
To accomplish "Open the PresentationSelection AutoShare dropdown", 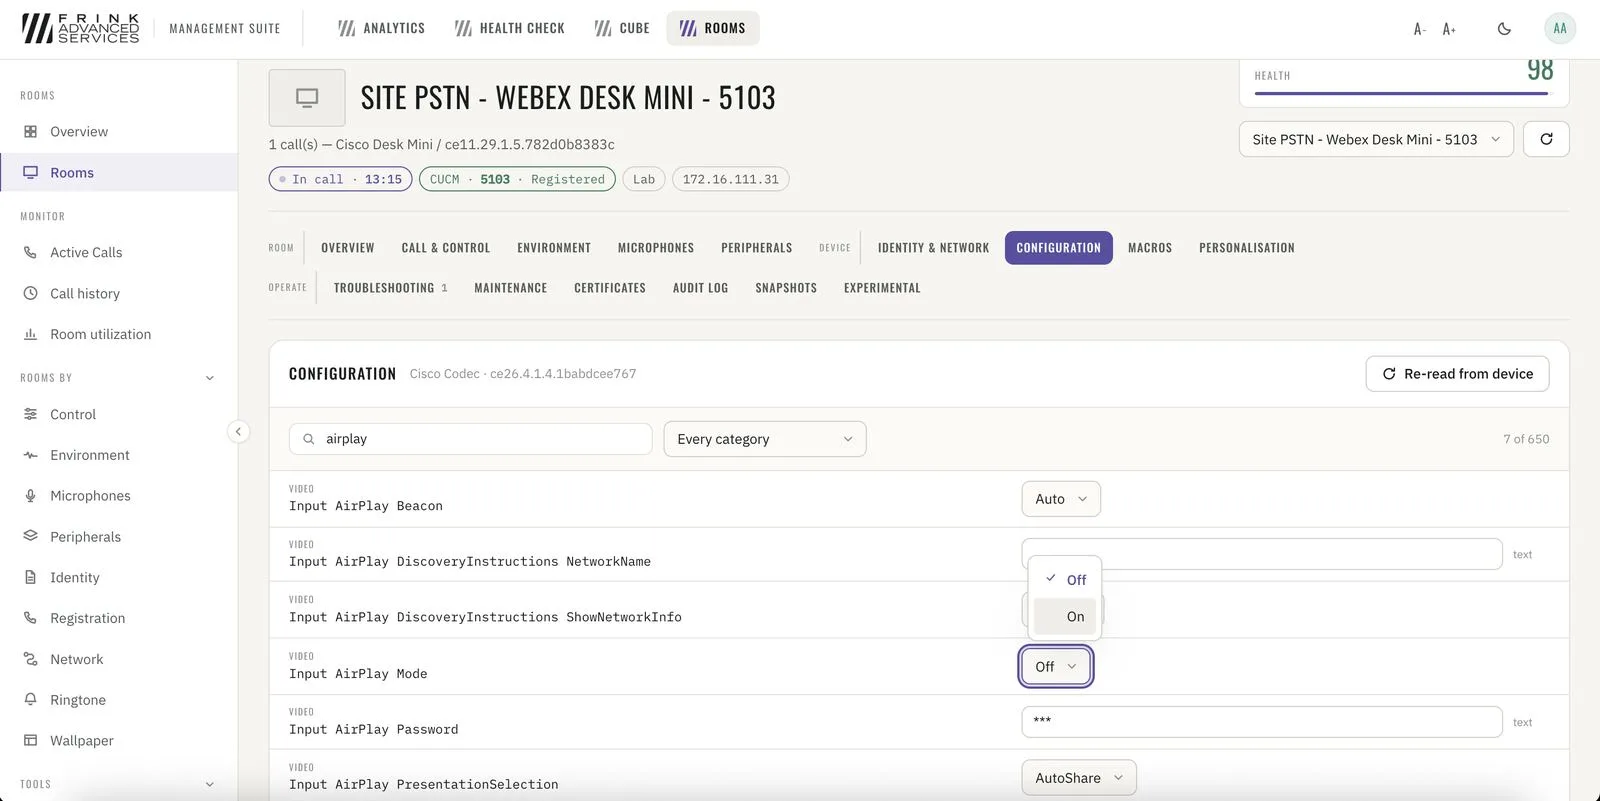I will [x=1079, y=778].
